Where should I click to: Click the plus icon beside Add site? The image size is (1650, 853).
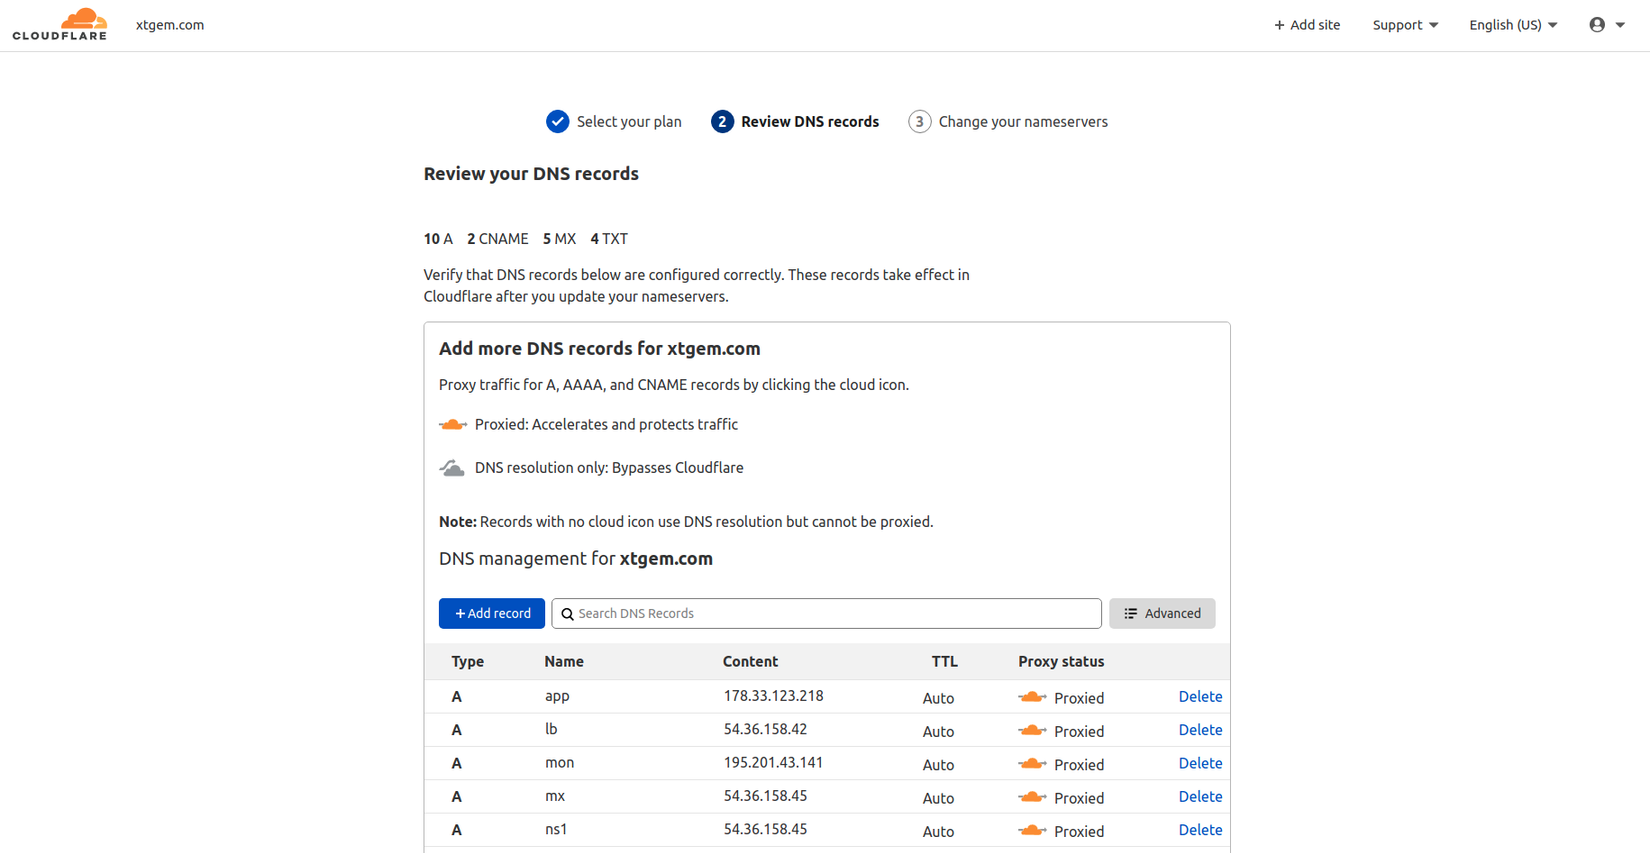pos(1279,25)
